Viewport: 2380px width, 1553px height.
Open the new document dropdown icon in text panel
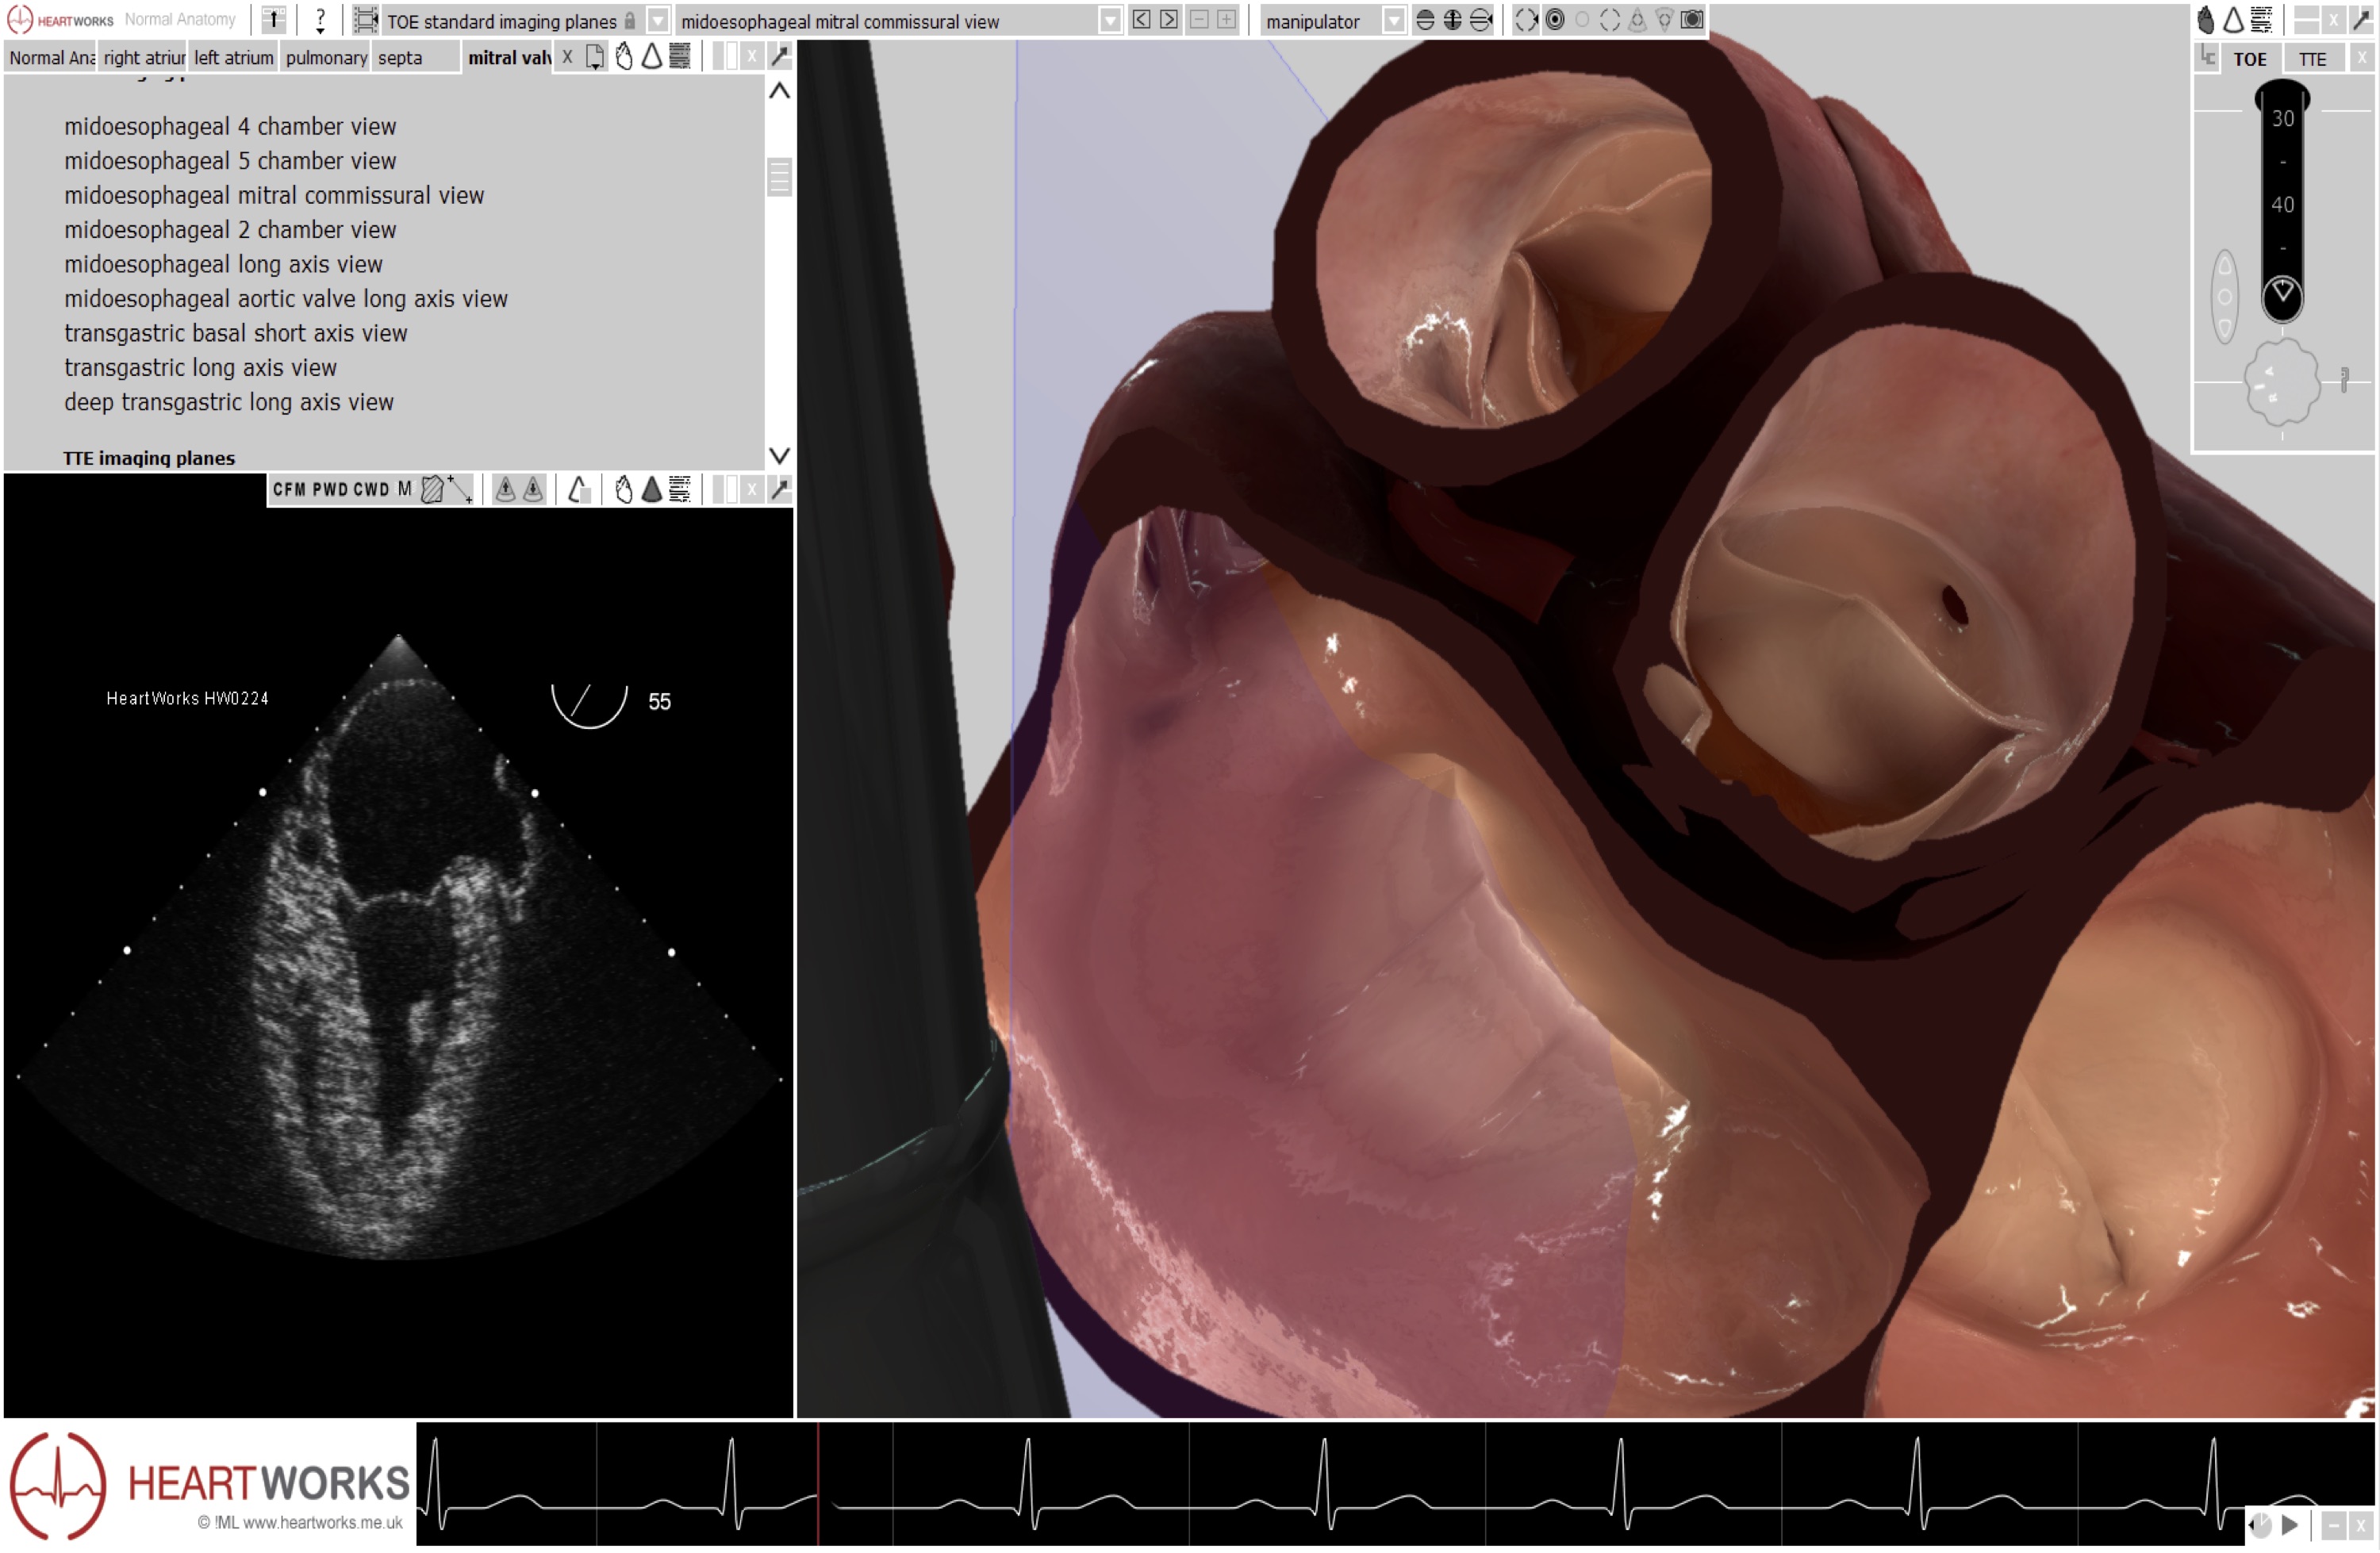(x=595, y=57)
